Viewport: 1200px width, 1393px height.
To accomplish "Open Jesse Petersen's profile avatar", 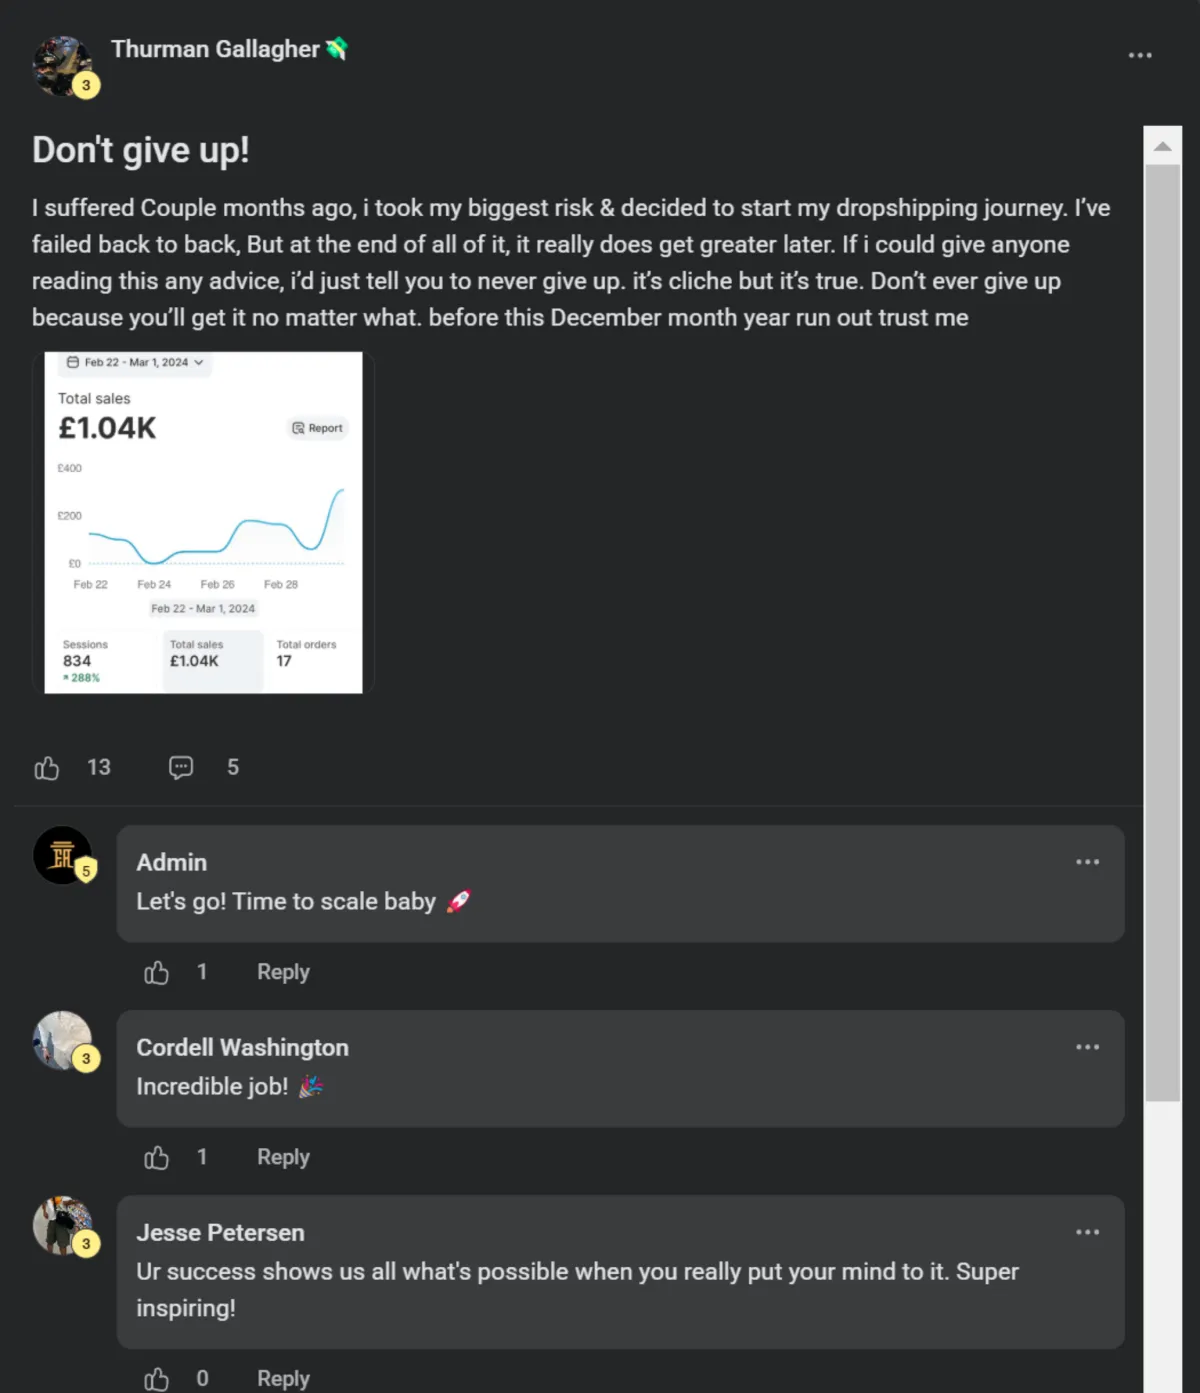I will point(62,1225).
